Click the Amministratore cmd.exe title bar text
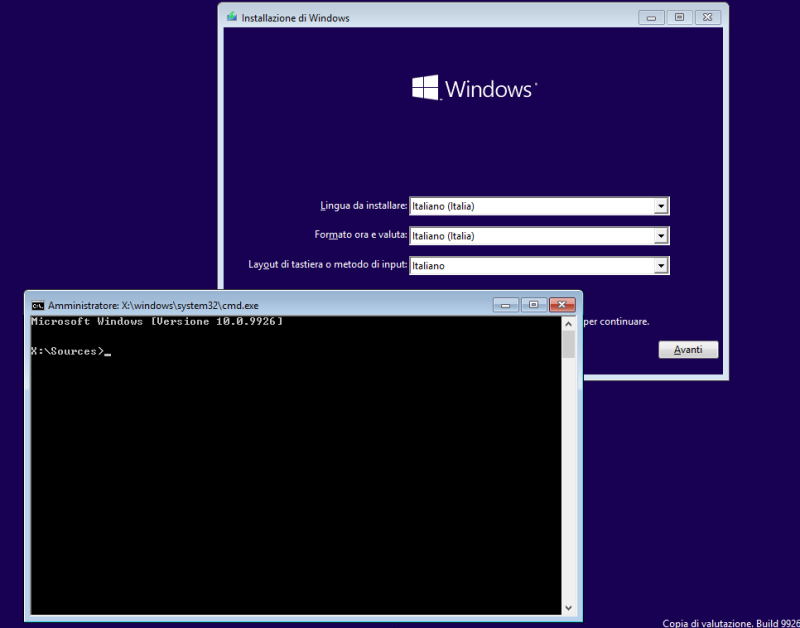The height and width of the screenshot is (628, 800). coord(153,306)
